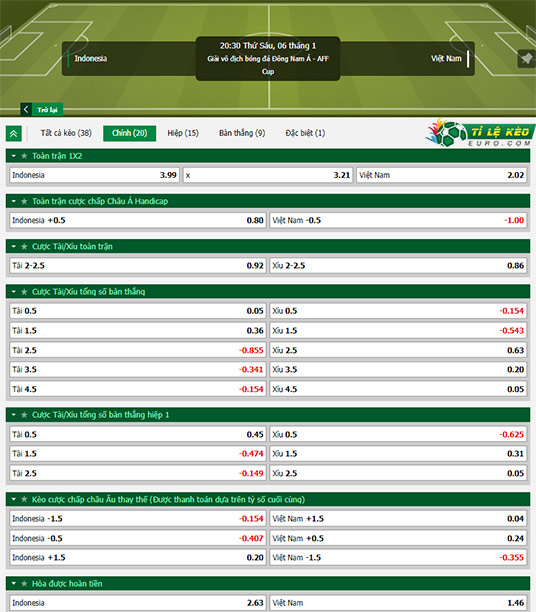Collapse the Hòa được hoàn tiền section
This screenshot has width=536, height=612.
coord(14,584)
